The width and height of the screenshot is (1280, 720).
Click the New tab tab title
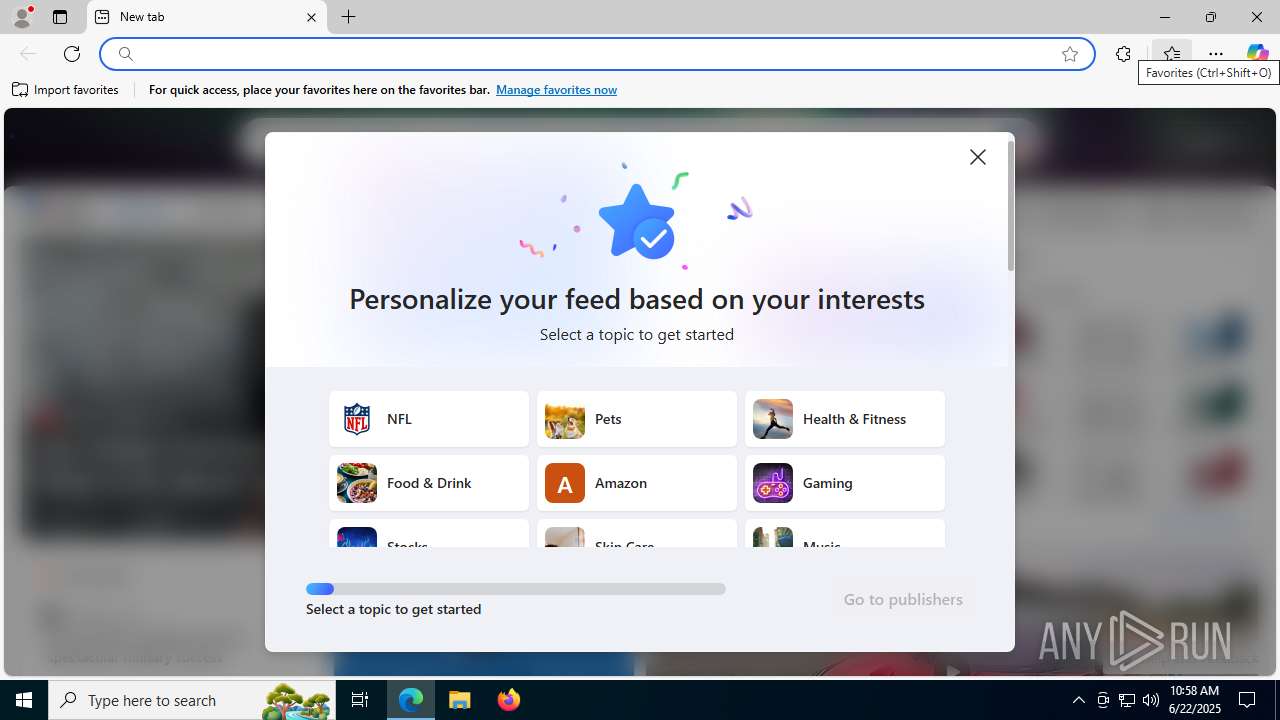(x=142, y=17)
